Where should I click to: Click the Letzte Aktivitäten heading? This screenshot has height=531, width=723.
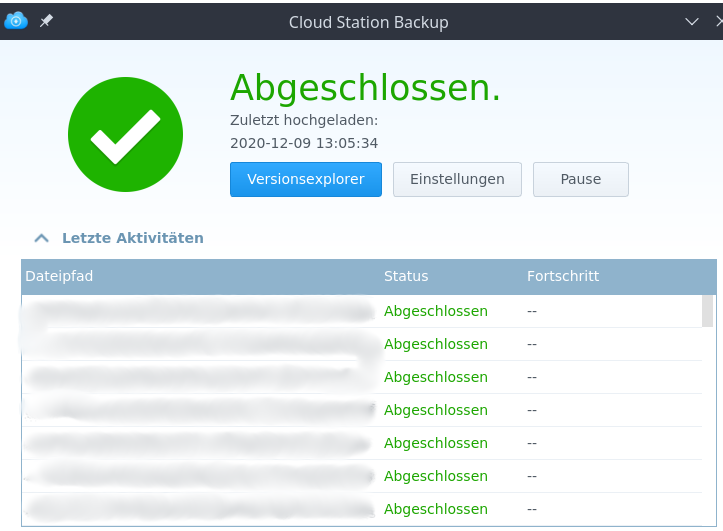[133, 238]
